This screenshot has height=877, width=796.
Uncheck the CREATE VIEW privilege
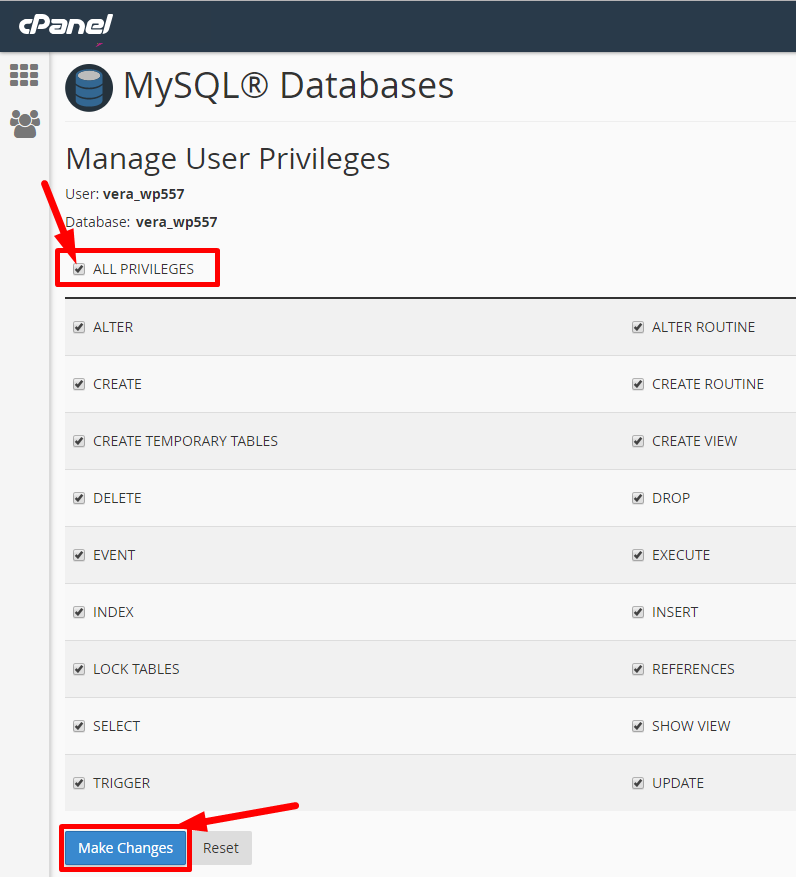[638, 441]
